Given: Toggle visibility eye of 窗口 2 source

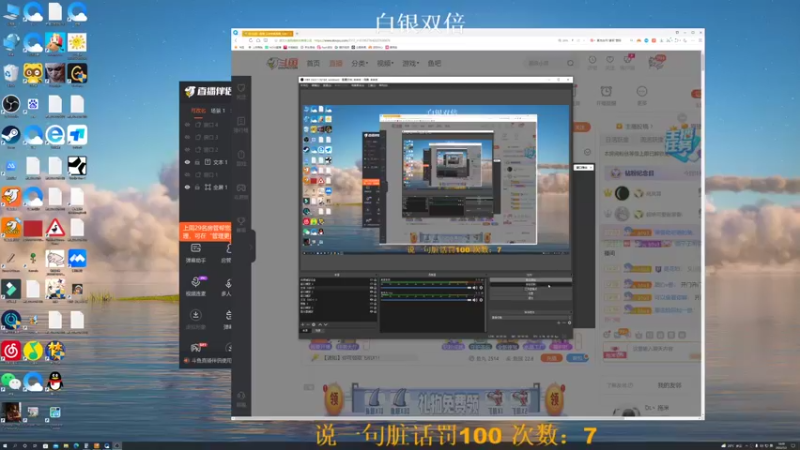Looking at the screenshot, I should (187, 149).
